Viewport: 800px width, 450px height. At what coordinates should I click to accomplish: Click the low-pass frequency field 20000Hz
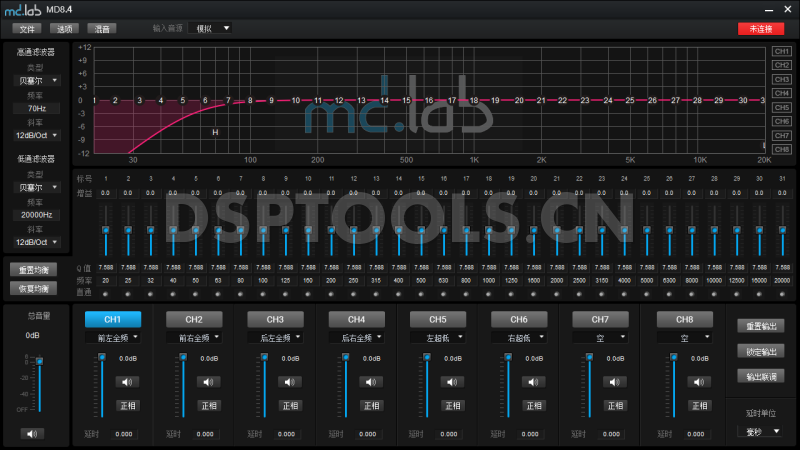tap(36, 215)
